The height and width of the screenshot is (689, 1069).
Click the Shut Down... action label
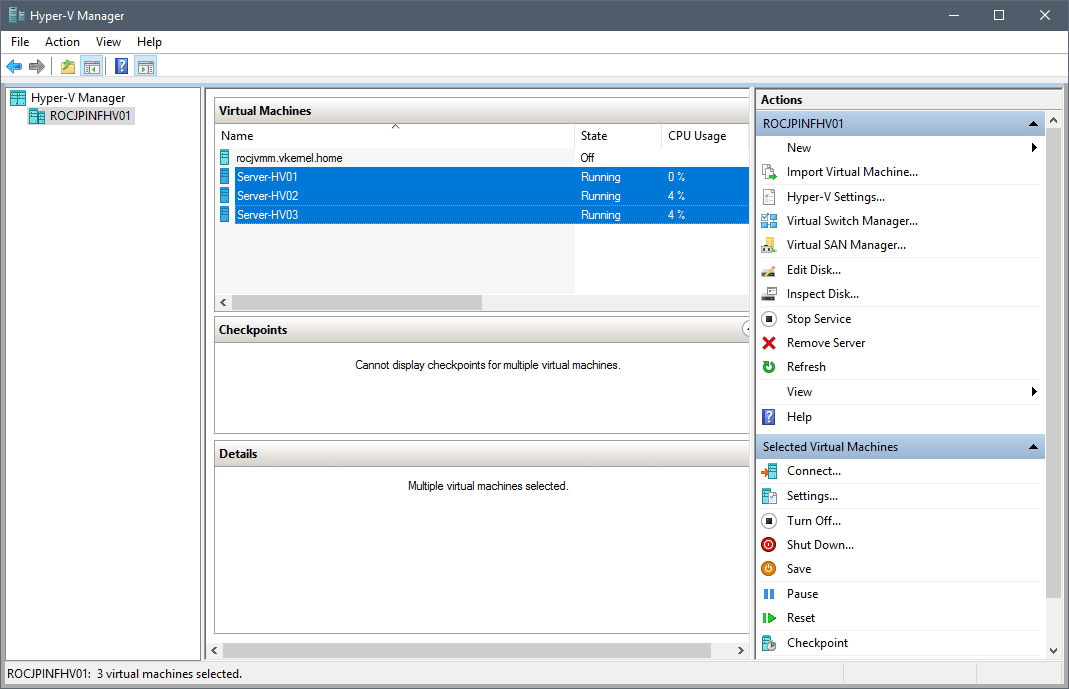(820, 545)
